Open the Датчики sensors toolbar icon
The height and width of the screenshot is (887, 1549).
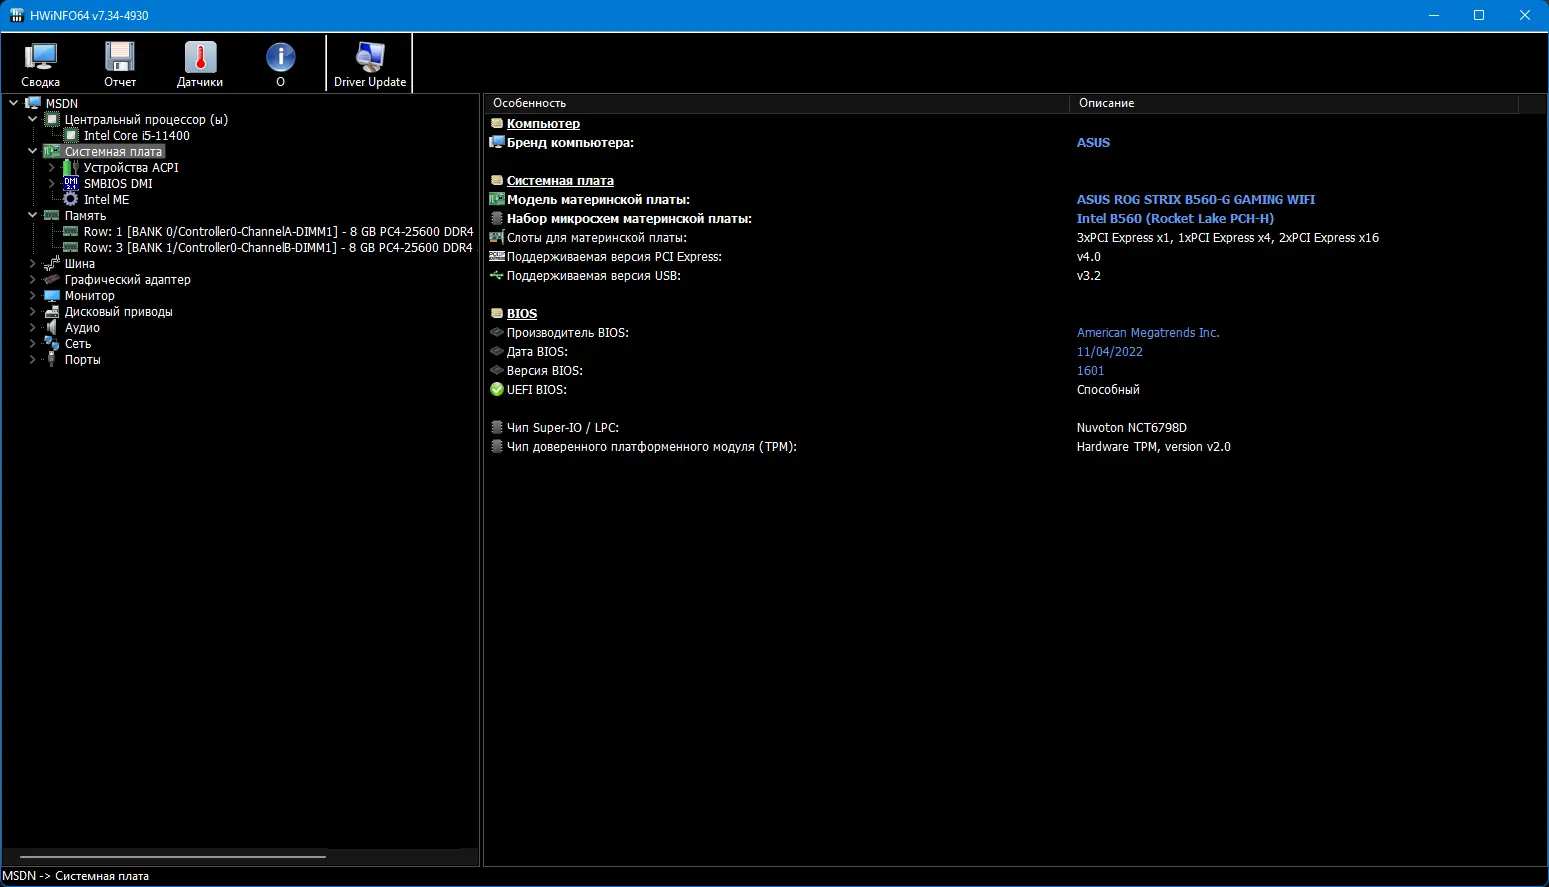click(x=200, y=57)
